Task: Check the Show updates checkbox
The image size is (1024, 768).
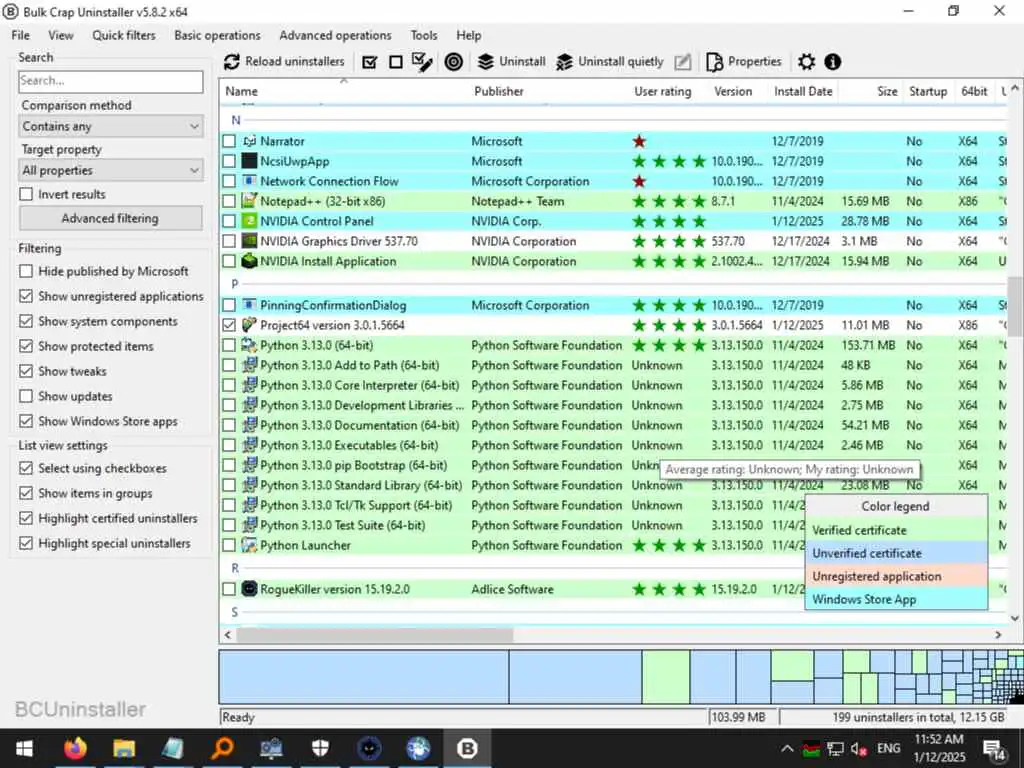Action: (x=26, y=396)
